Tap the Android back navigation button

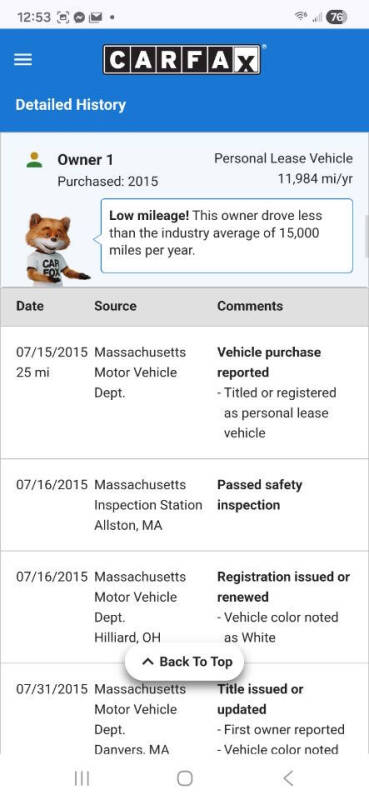(288, 778)
